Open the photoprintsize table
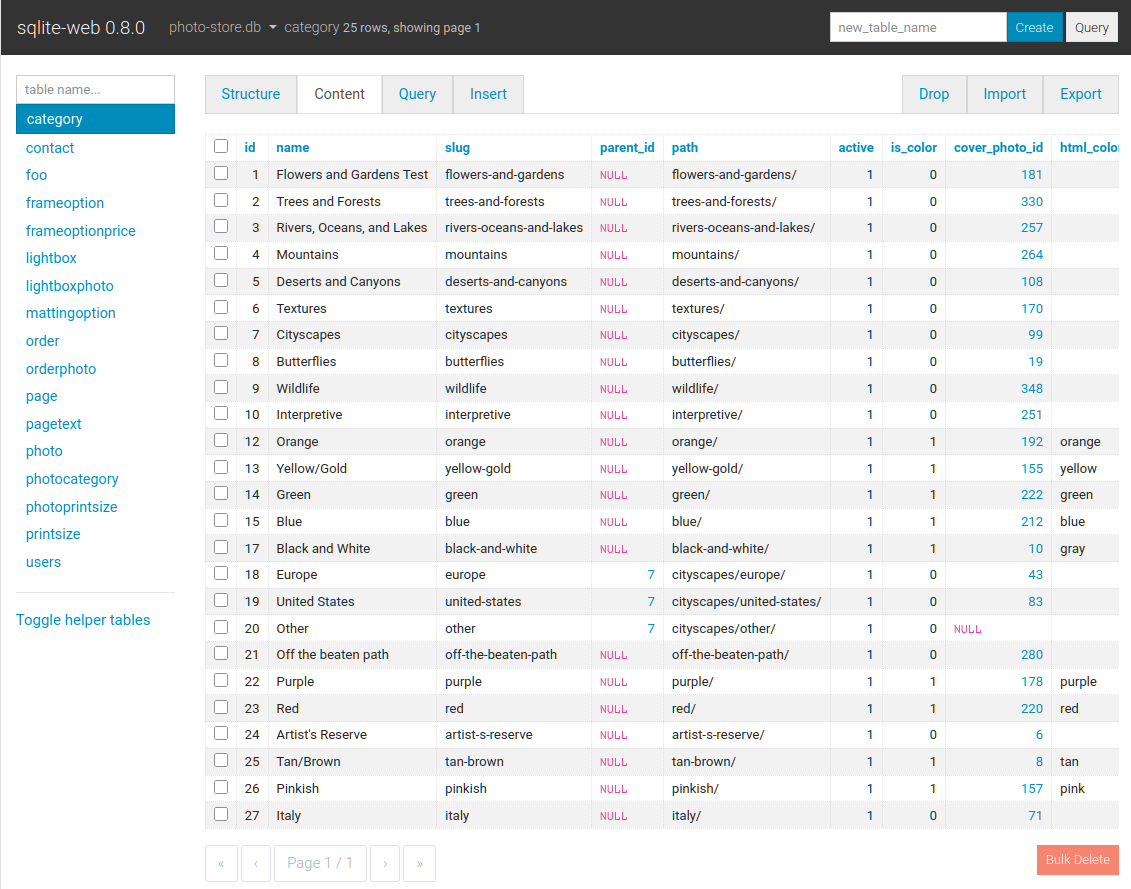Screen dimensions: 1131x889 (71, 507)
